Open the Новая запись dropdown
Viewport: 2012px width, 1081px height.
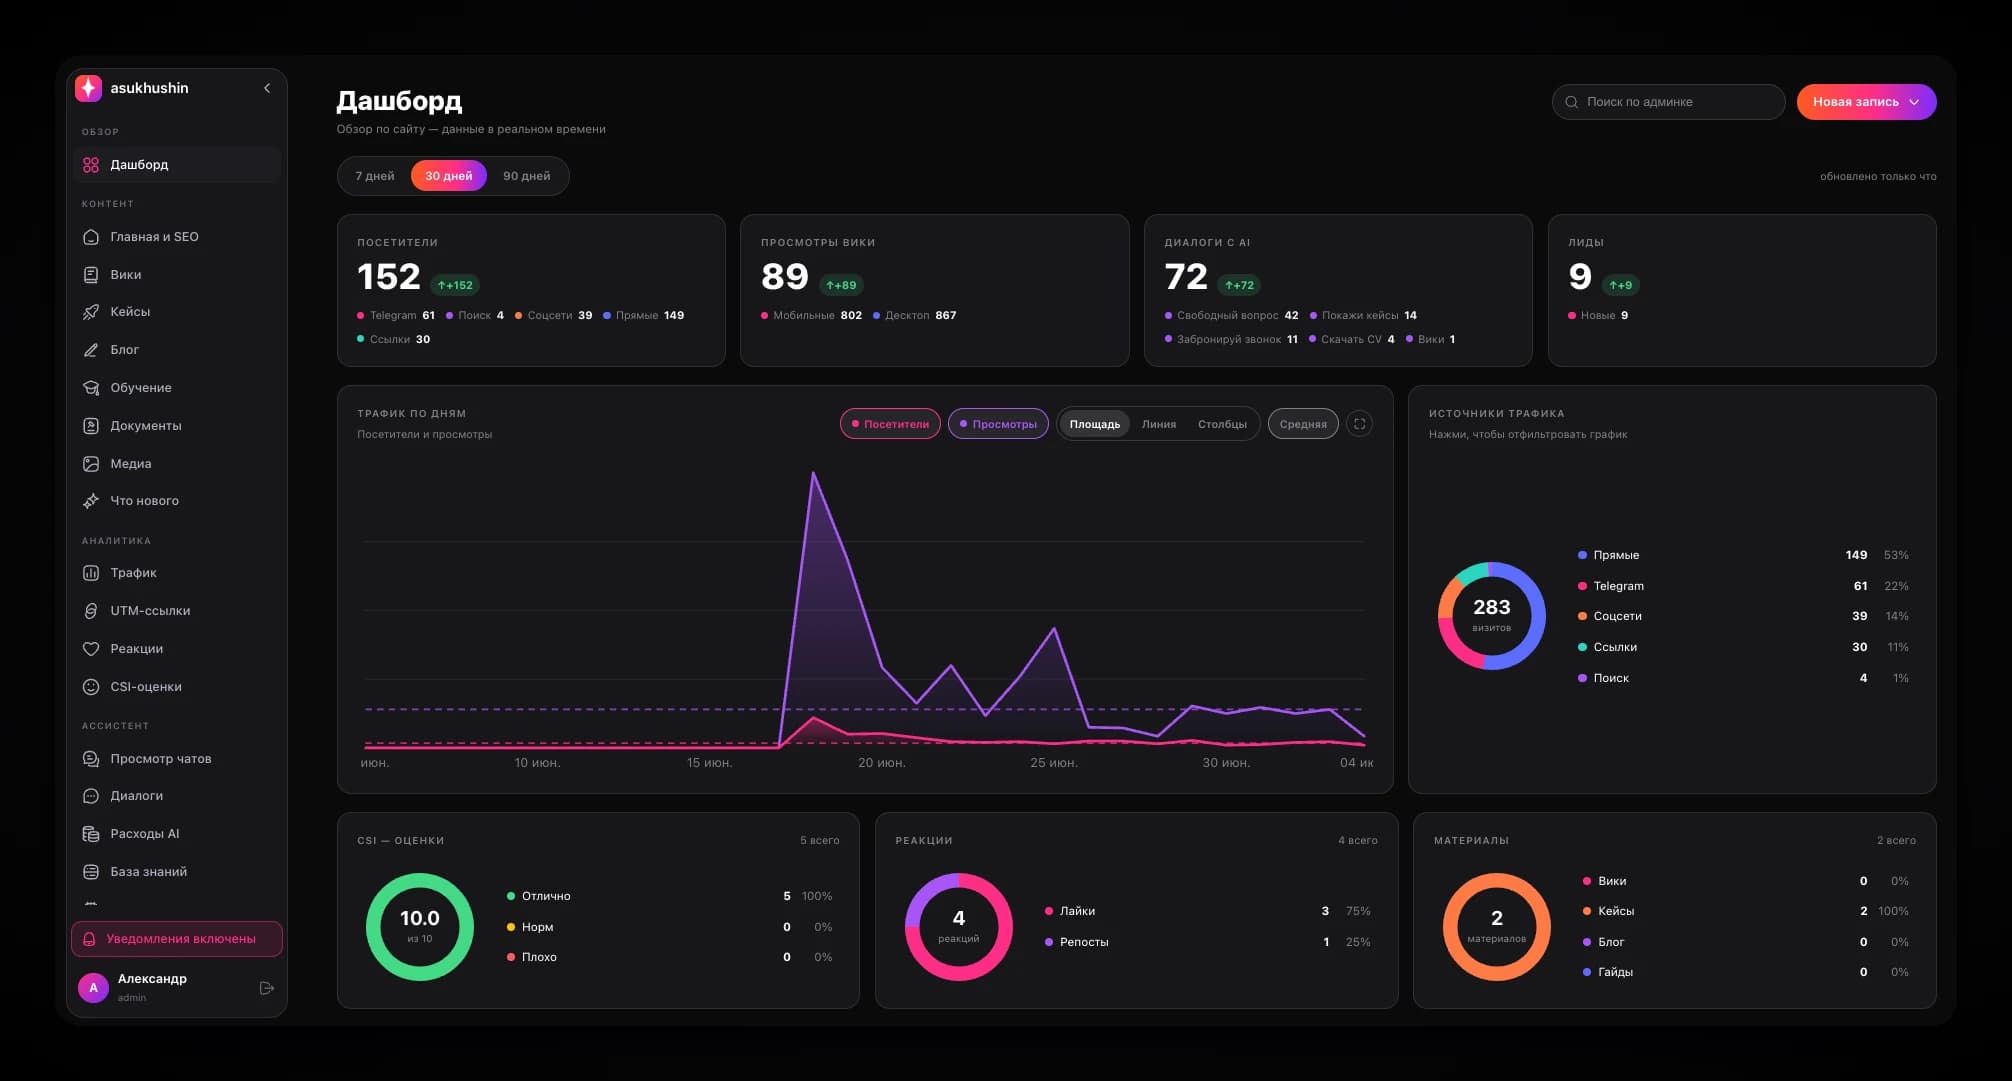[1866, 102]
